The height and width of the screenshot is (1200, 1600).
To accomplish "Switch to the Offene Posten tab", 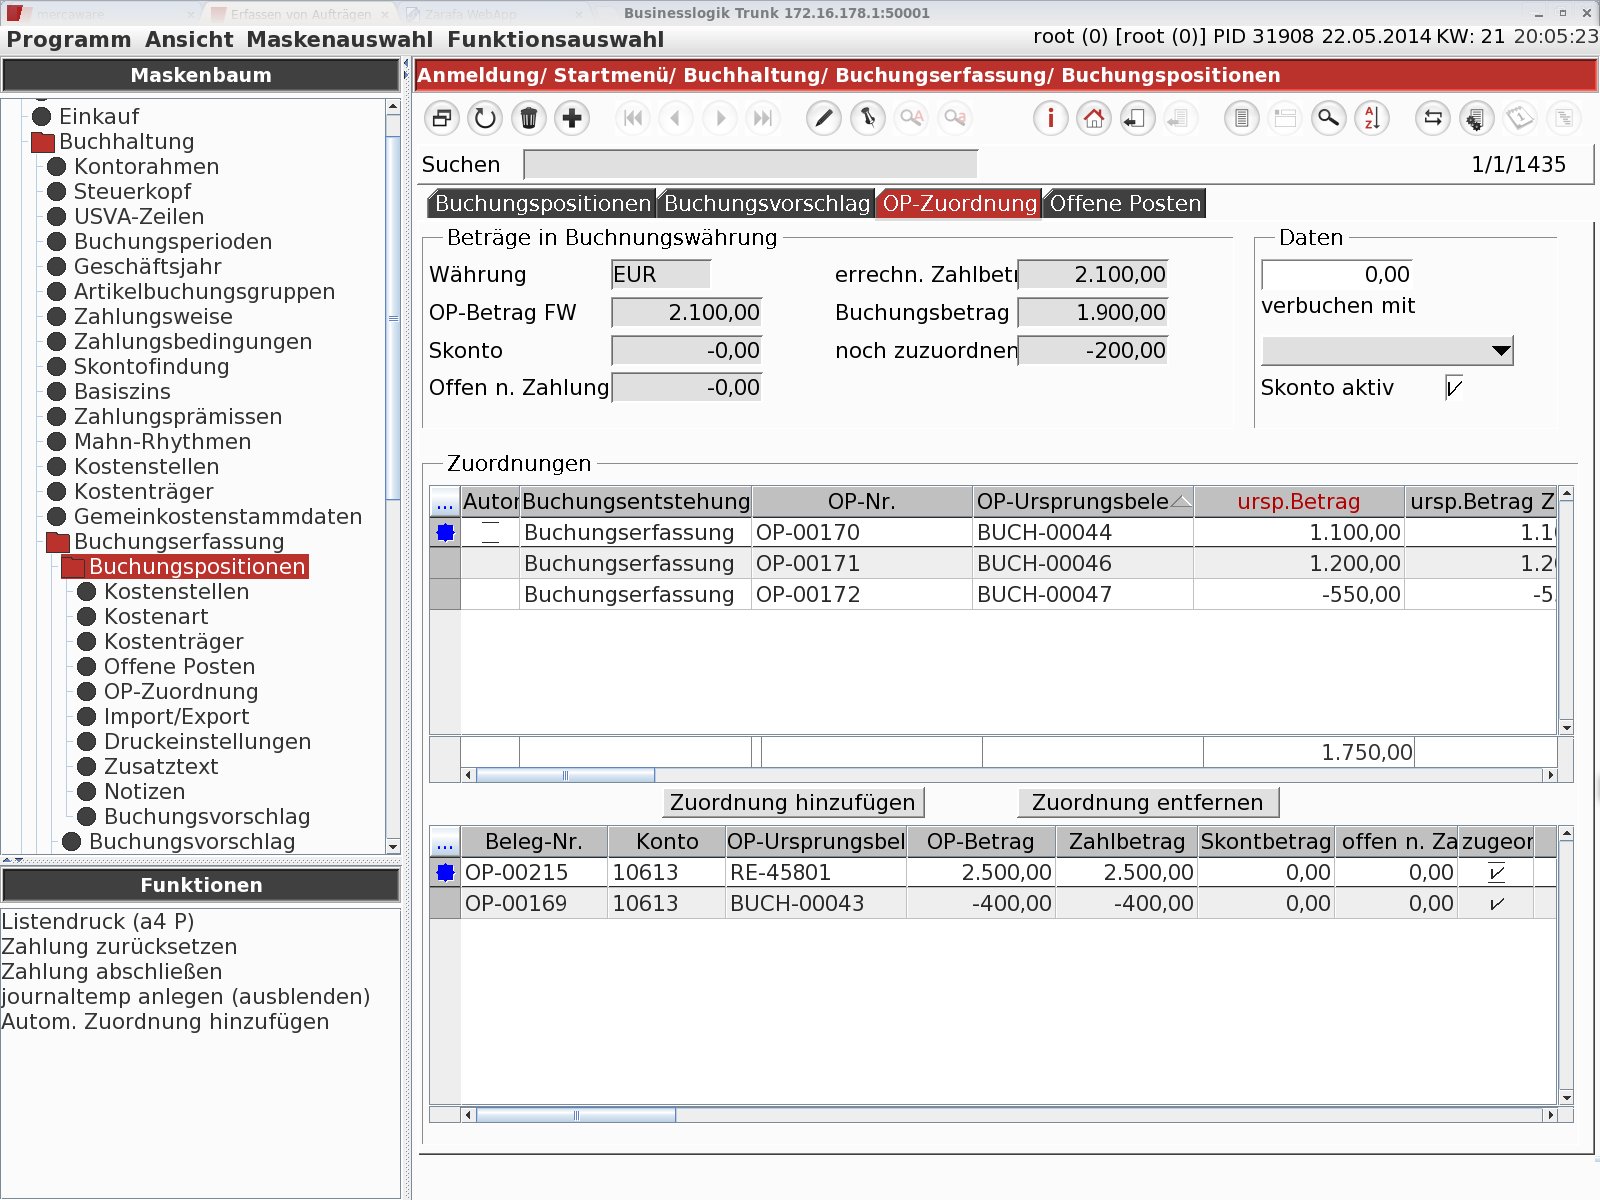I will click(1125, 203).
